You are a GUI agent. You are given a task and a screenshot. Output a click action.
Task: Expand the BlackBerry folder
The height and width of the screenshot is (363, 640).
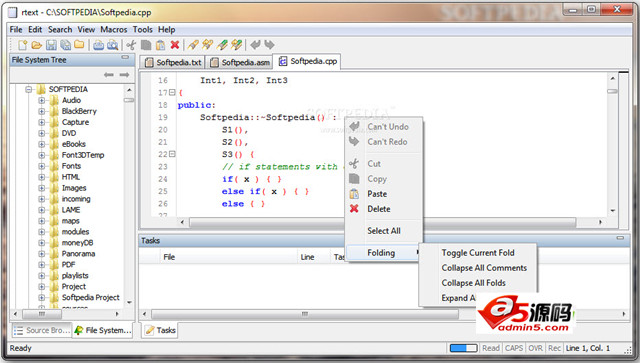(42, 111)
